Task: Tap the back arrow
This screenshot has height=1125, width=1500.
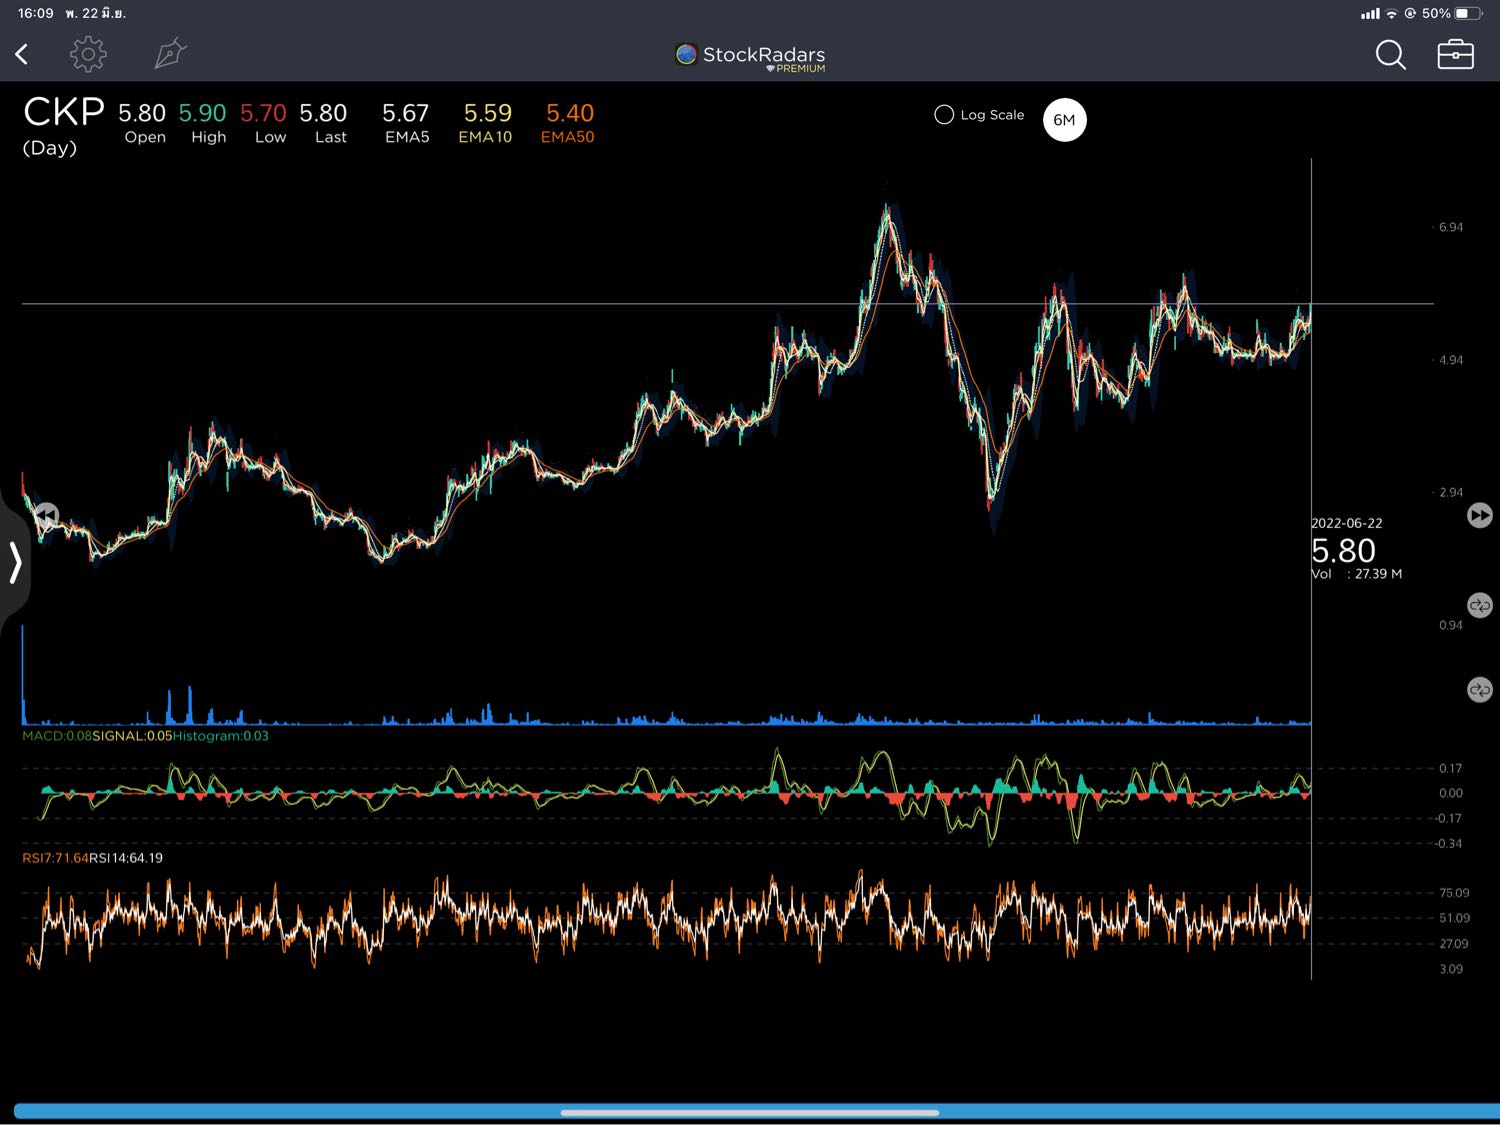Action: (22, 54)
